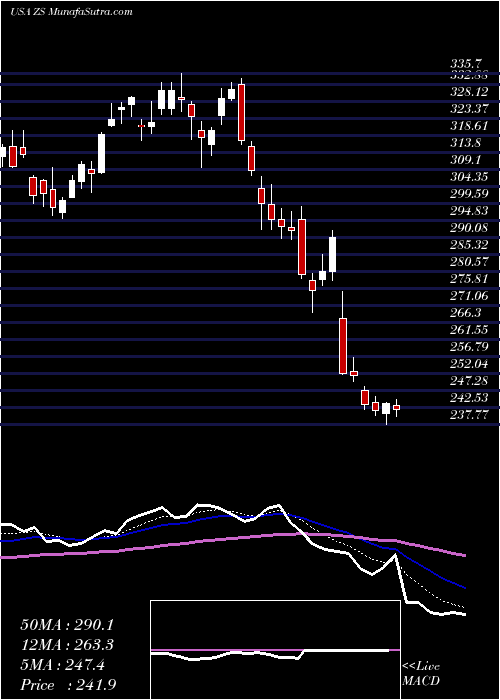The height and width of the screenshot is (700, 500).
Task: Select the 328.12 price level label
Action: pyautogui.click(x=471, y=92)
